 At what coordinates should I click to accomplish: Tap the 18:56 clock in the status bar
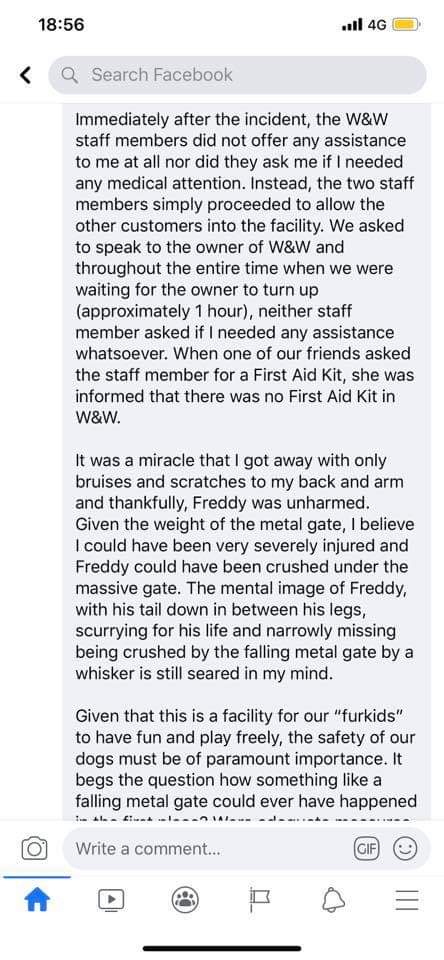click(x=61, y=25)
